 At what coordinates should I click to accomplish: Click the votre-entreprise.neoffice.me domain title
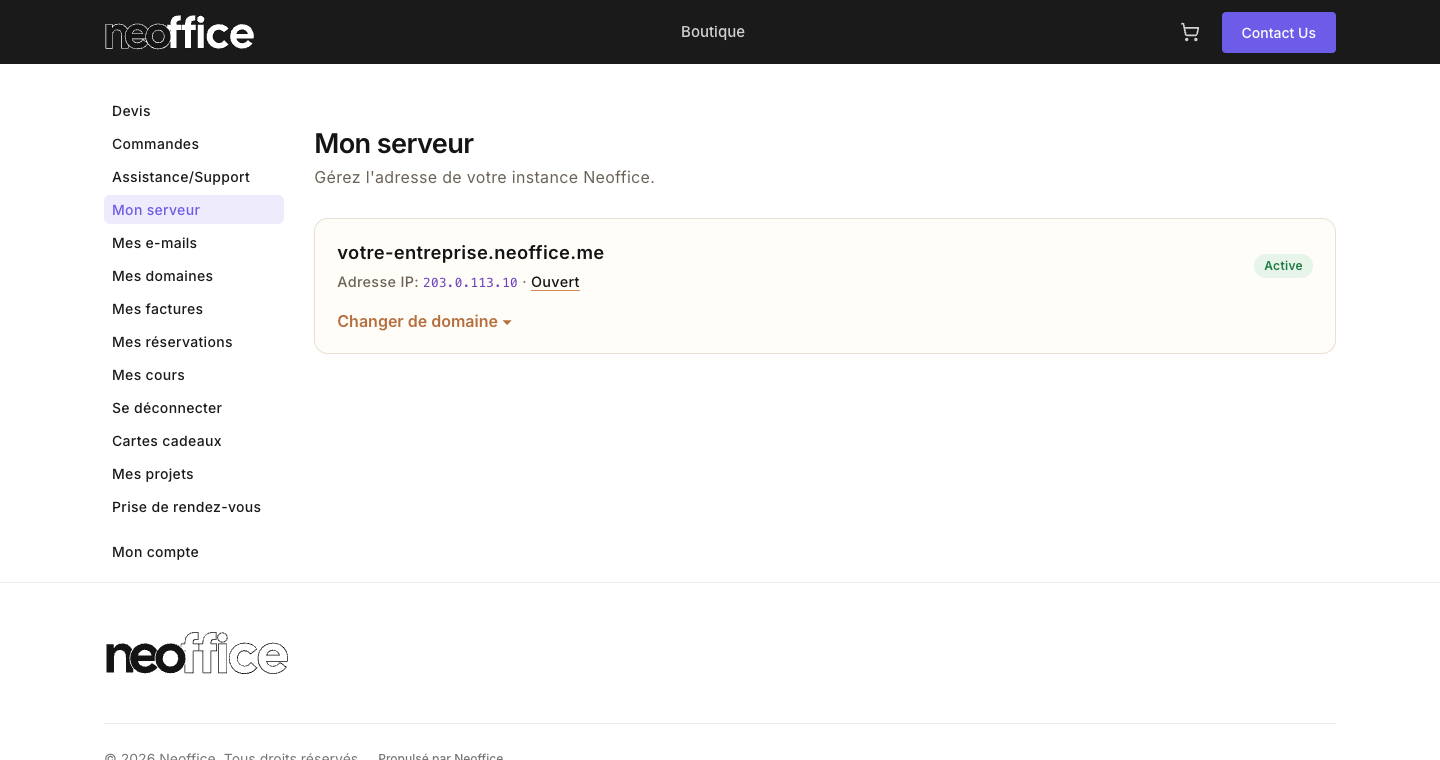pos(471,253)
